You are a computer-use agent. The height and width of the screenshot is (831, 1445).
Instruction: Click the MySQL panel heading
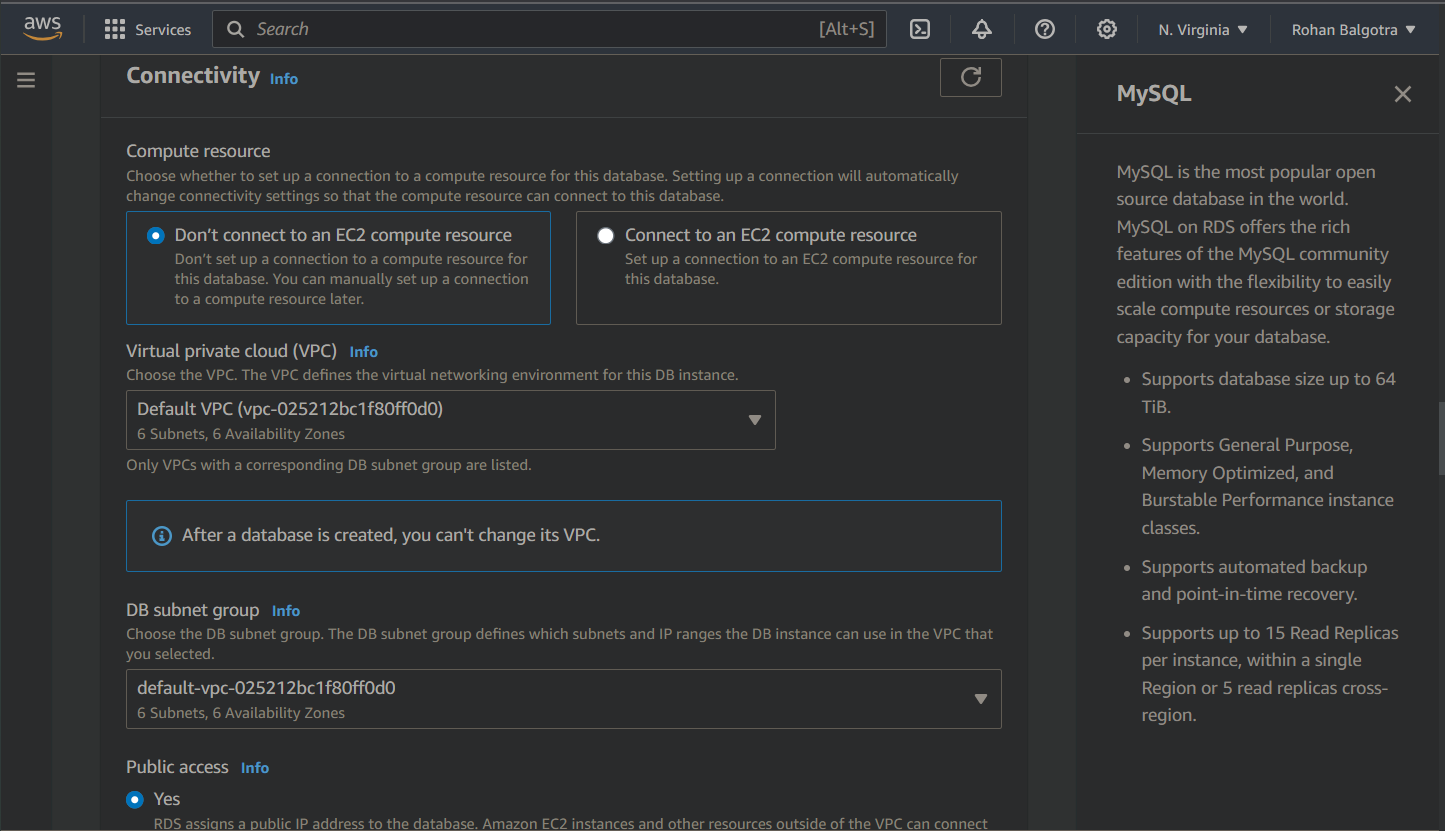coord(1154,94)
